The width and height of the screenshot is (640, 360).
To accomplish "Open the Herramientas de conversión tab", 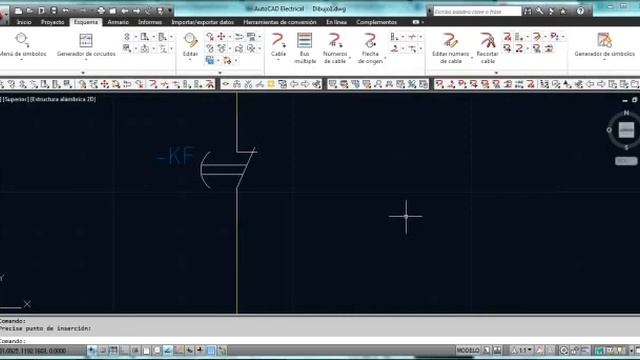I will point(280,22).
